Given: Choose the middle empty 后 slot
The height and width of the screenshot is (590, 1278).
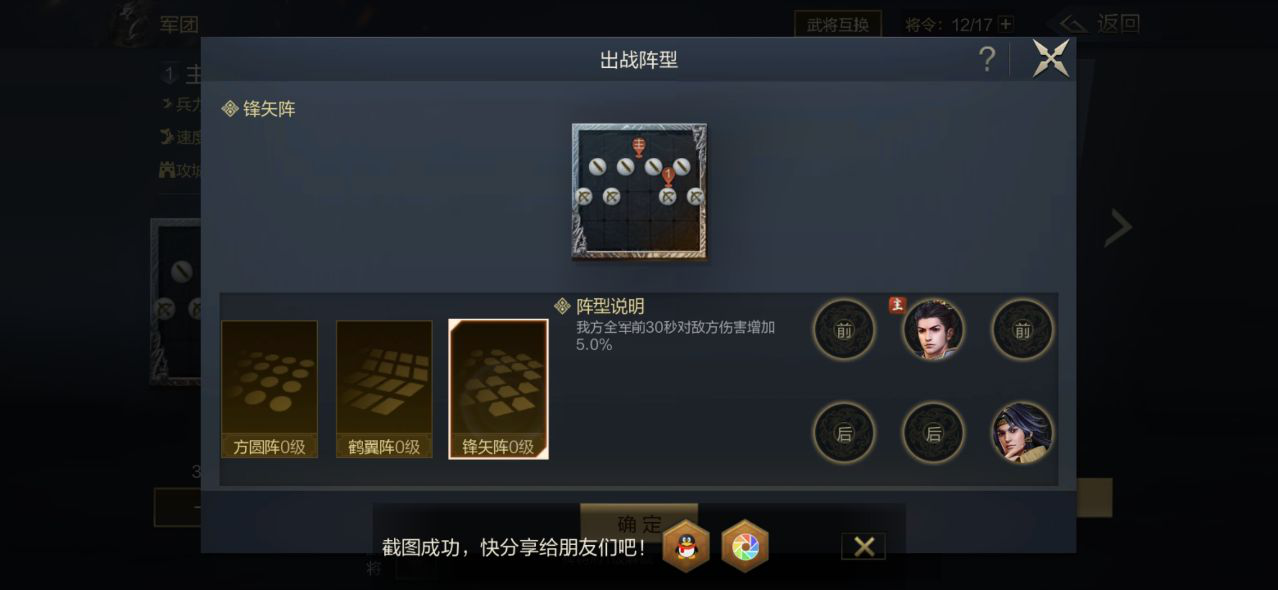Looking at the screenshot, I should tap(933, 433).
